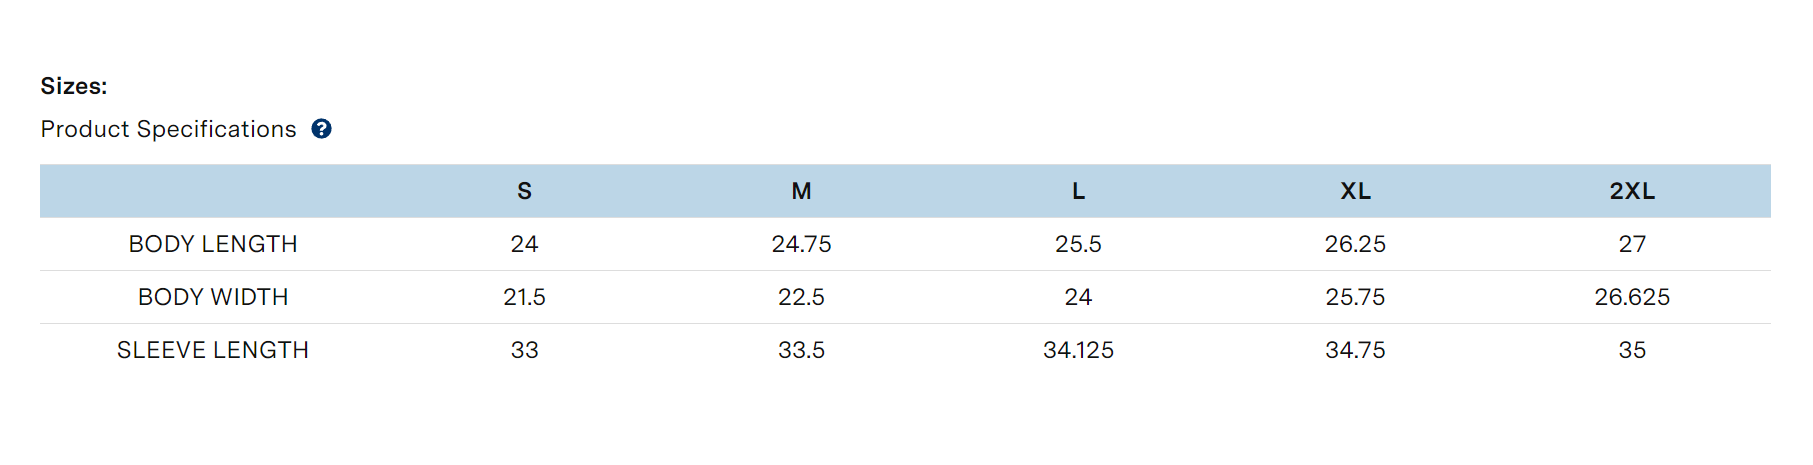1813x465 pixels.
Task: Select the 2XL size column header
Action: [1632, 191]
